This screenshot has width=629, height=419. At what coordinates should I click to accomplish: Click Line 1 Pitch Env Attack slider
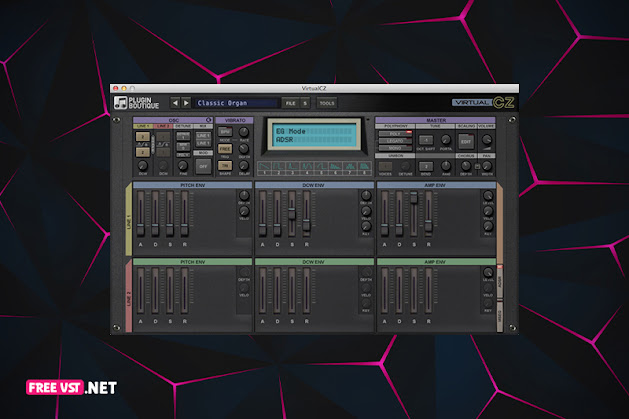click(x=140, y=213)
